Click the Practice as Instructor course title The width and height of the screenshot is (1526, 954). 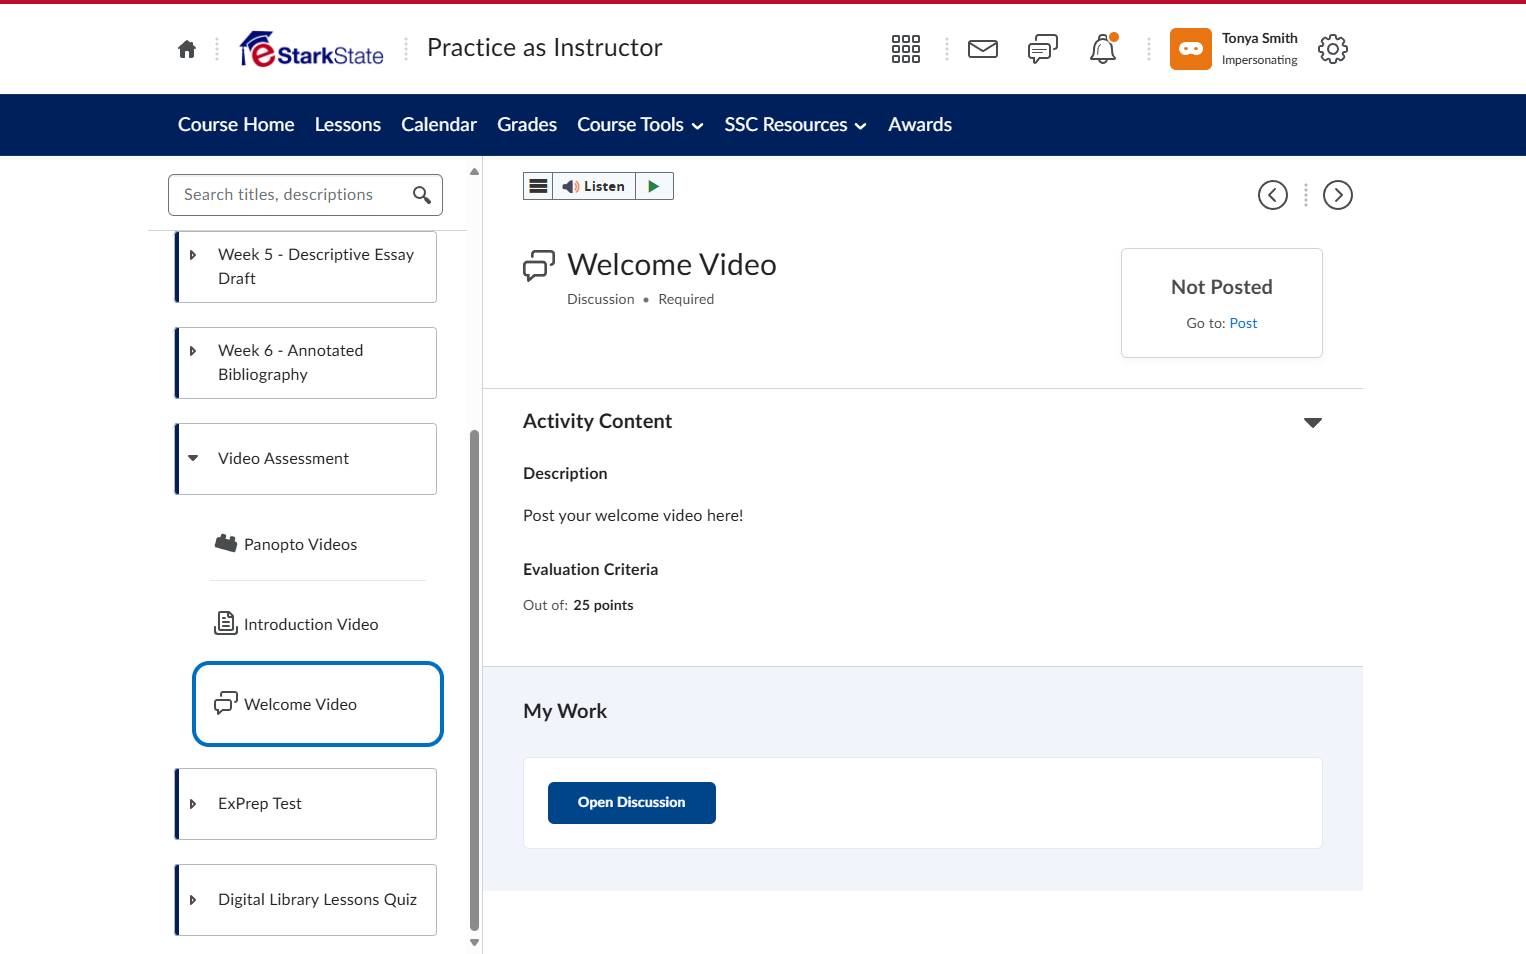[545, 48]
